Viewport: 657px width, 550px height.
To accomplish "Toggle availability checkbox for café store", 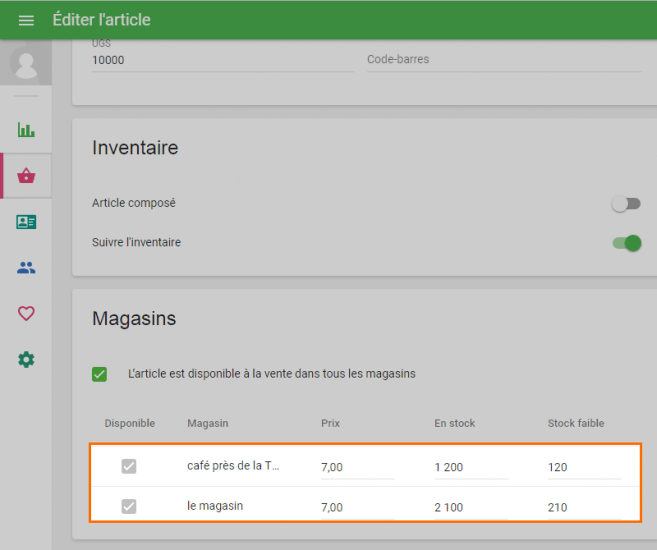I will click(x=129, y=466).
